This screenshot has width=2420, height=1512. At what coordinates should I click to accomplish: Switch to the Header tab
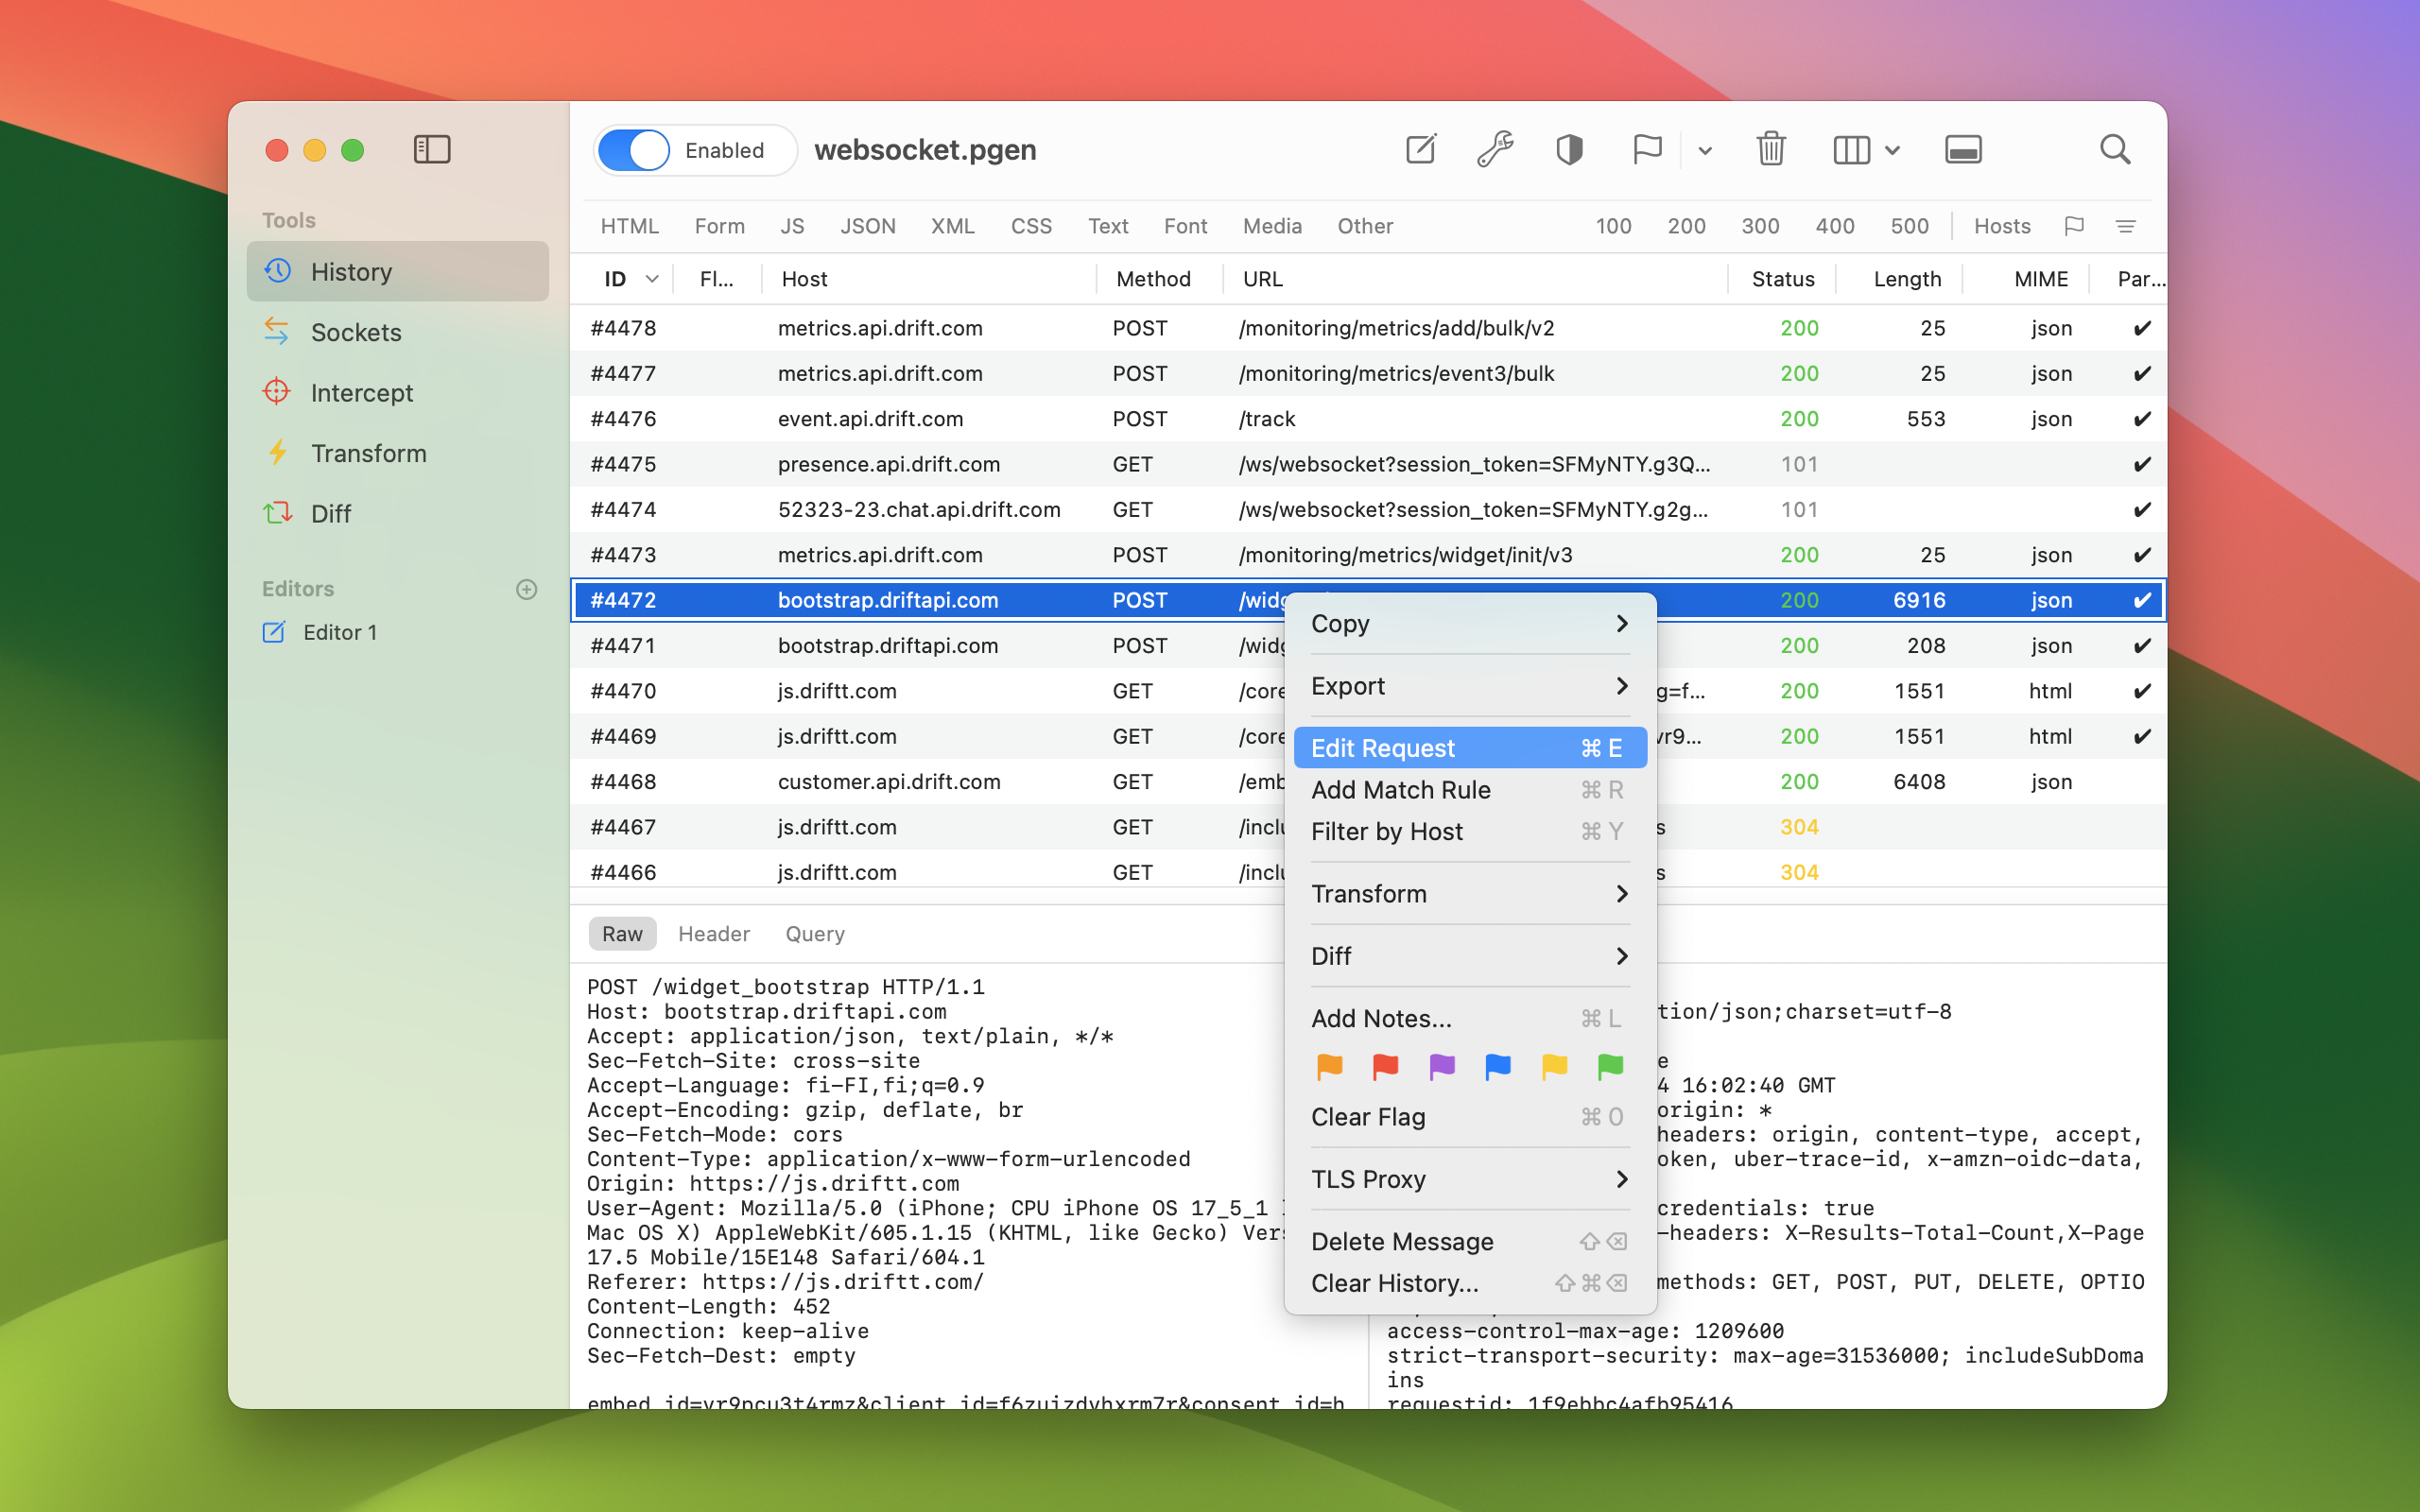(714, 934)
